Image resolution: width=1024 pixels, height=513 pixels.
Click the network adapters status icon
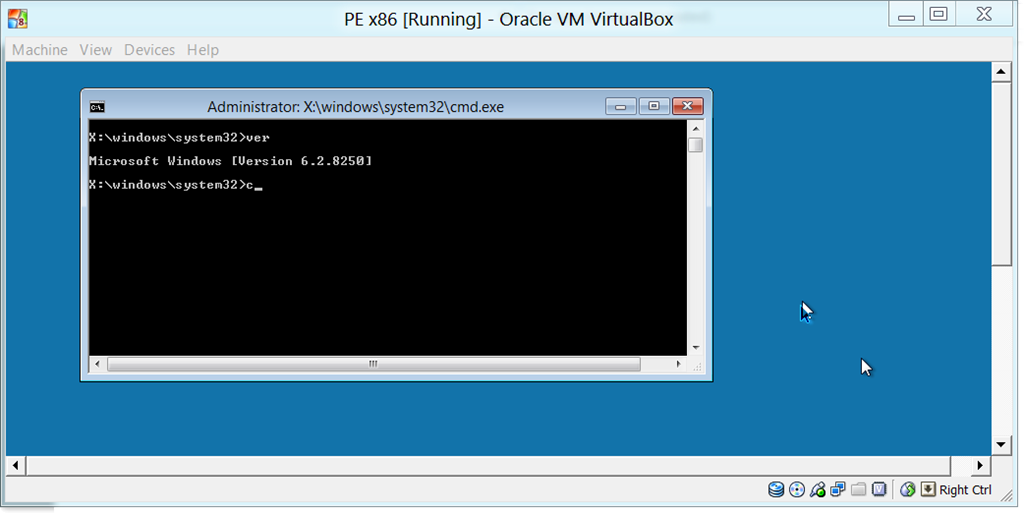pyautogui.click(x=838, y=489)
